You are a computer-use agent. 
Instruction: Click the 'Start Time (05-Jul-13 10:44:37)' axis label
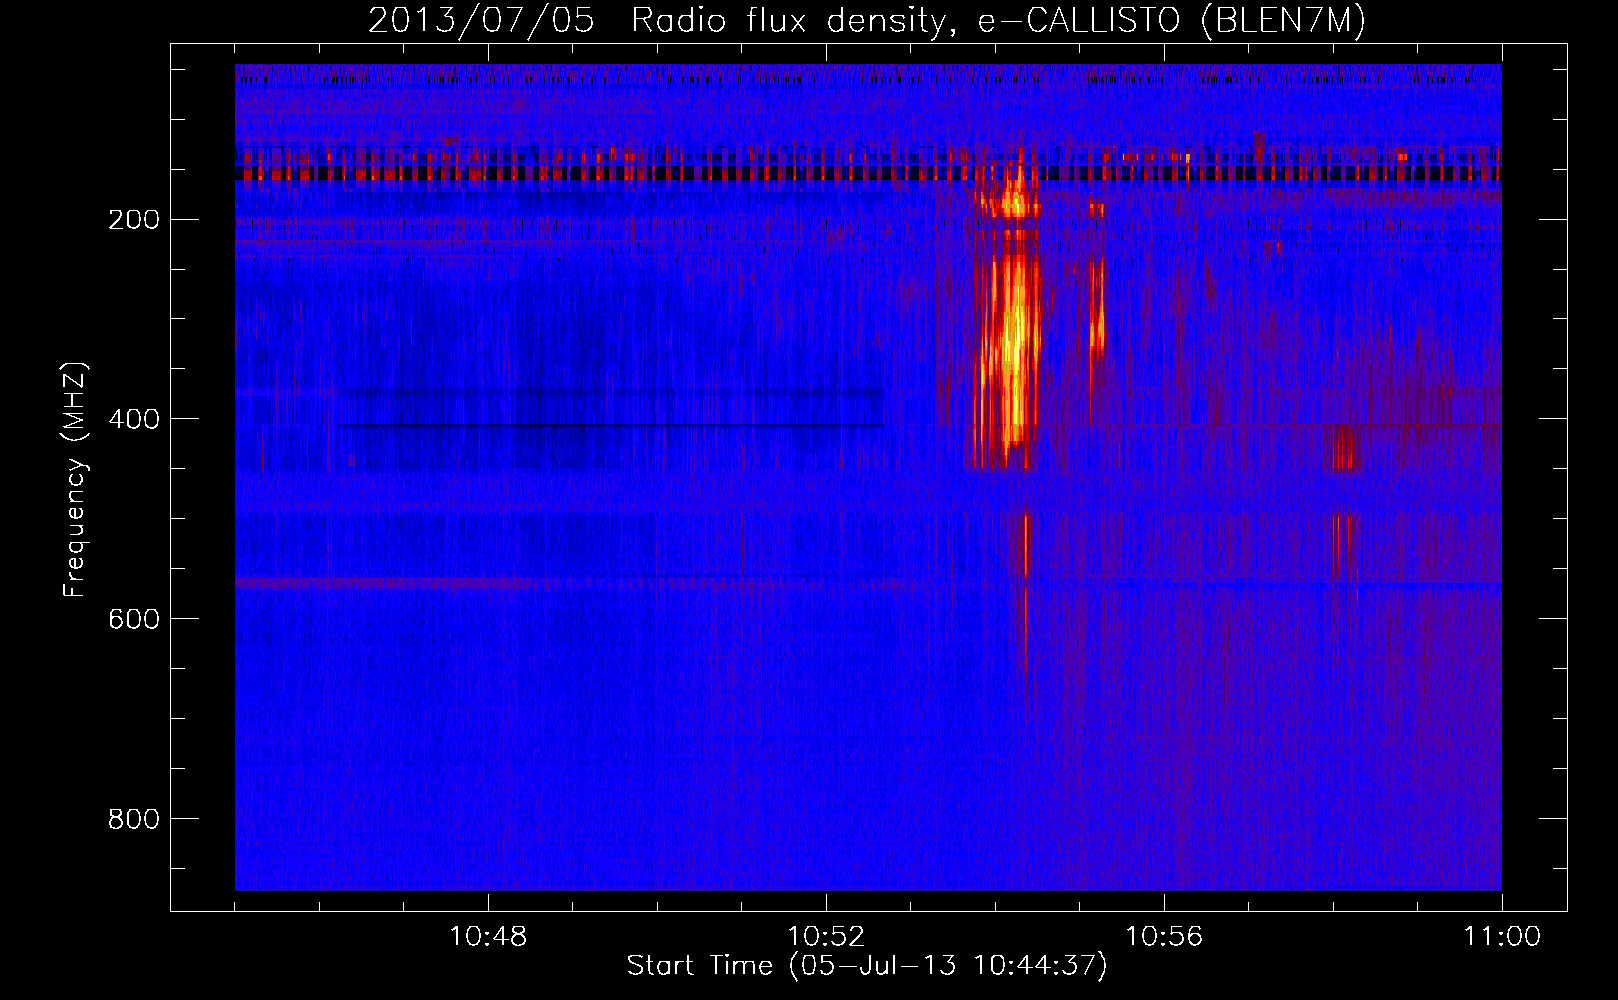click(867, 966)
